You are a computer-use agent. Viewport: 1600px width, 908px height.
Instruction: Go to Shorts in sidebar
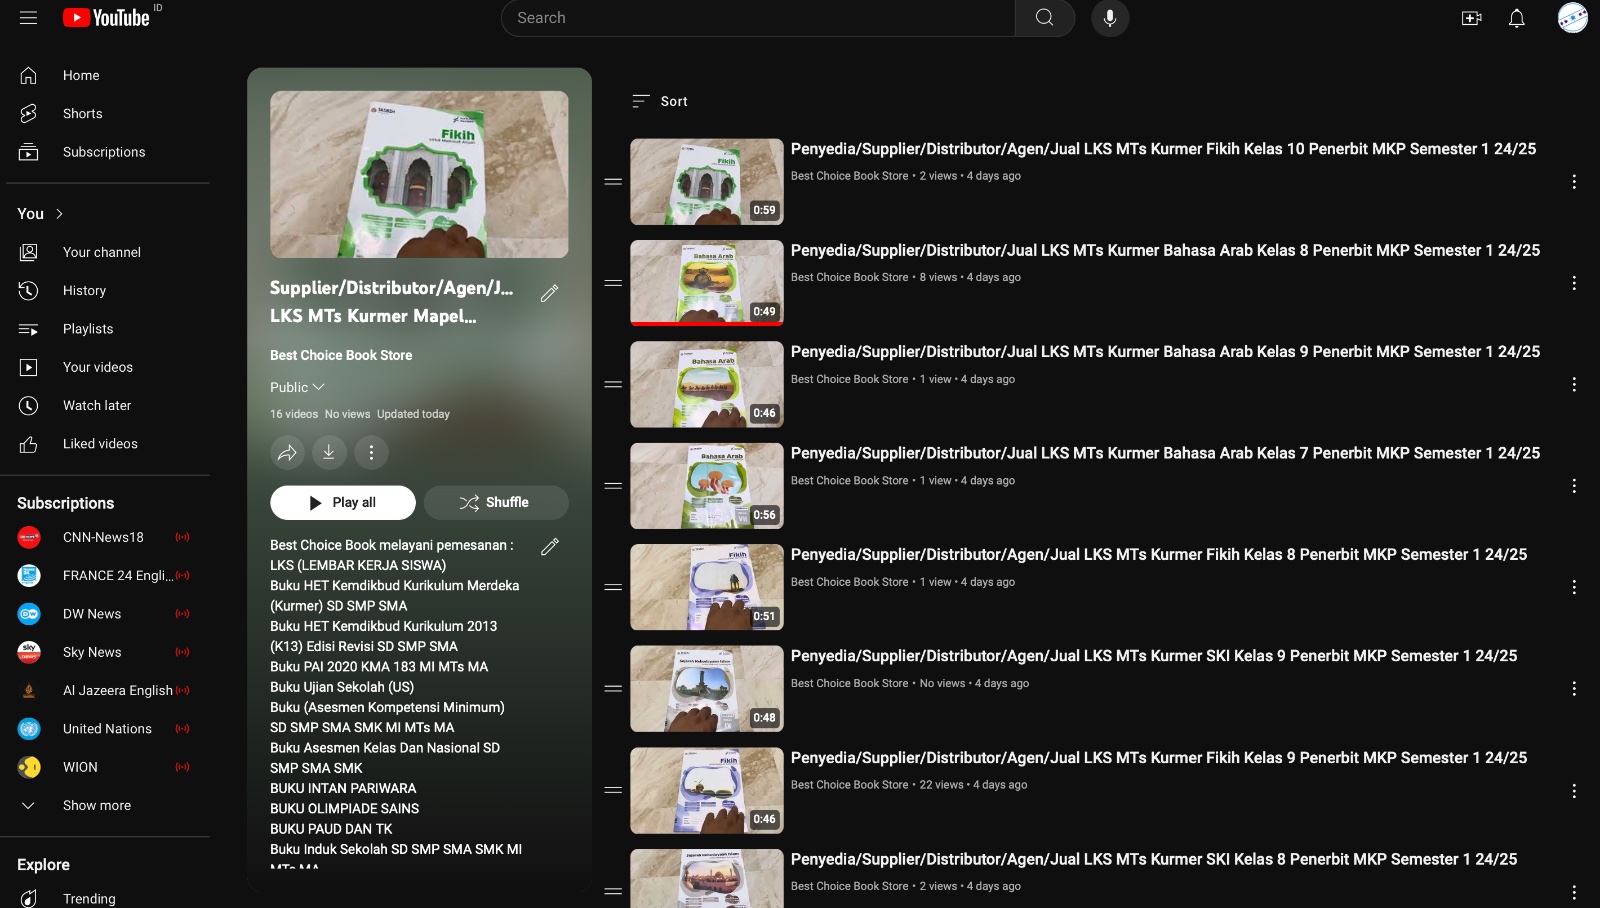tap(82, 114)
